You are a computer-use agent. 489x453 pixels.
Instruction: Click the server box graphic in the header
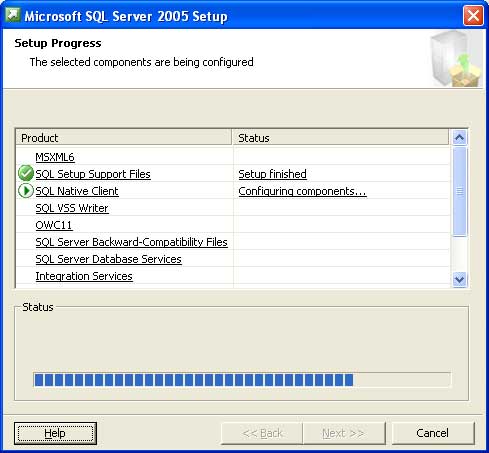click(456, 58)
